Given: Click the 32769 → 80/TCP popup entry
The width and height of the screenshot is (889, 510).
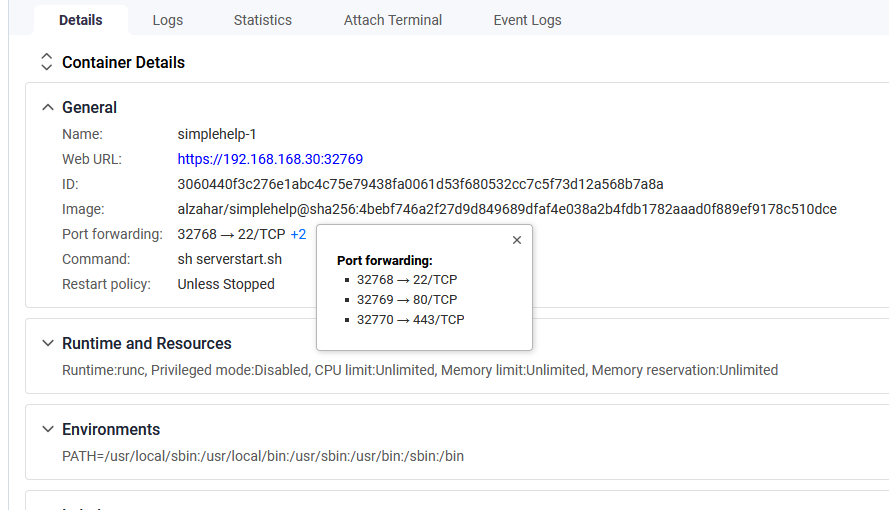Looking at the screenshot, I should click(x=407, y=300).
